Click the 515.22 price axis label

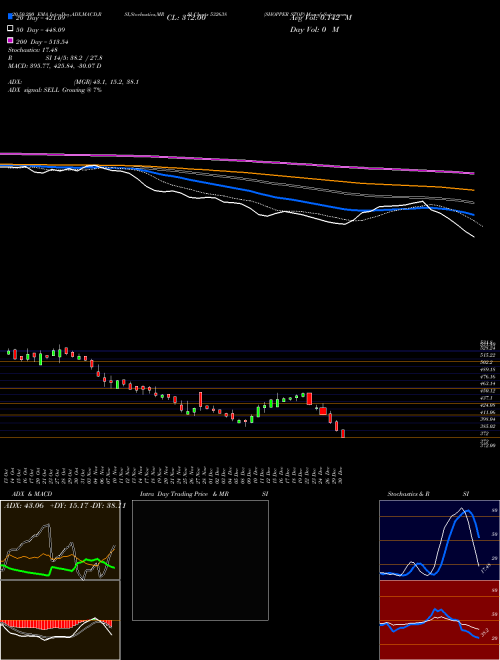pyautogui.click(x=488, y=355)
